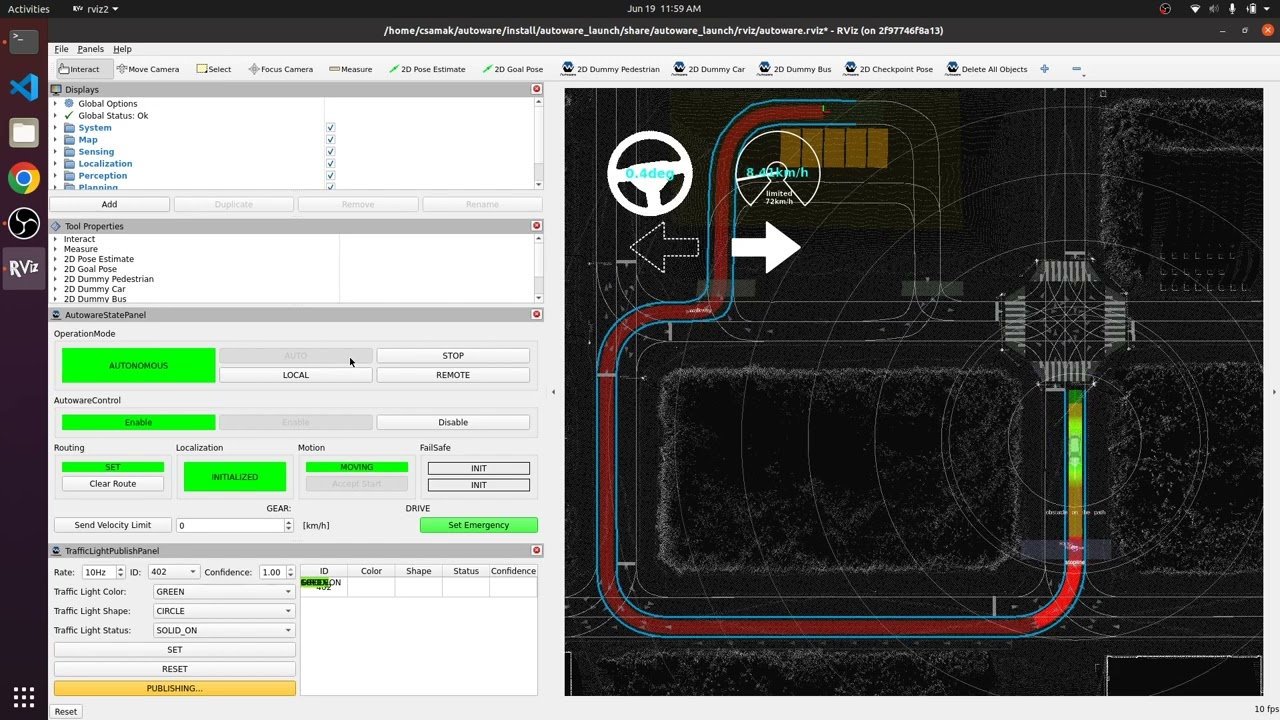
Task: Toggle the Localization display checkbox
Action: pyautogui.click(x=330, y=164)
